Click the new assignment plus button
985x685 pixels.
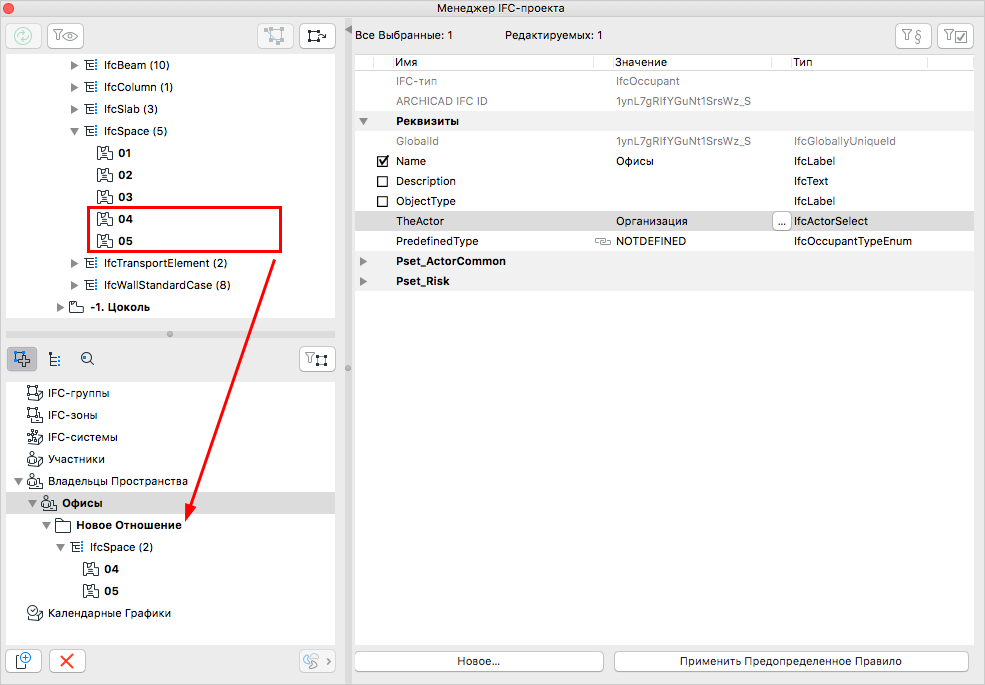click(24, 661)
